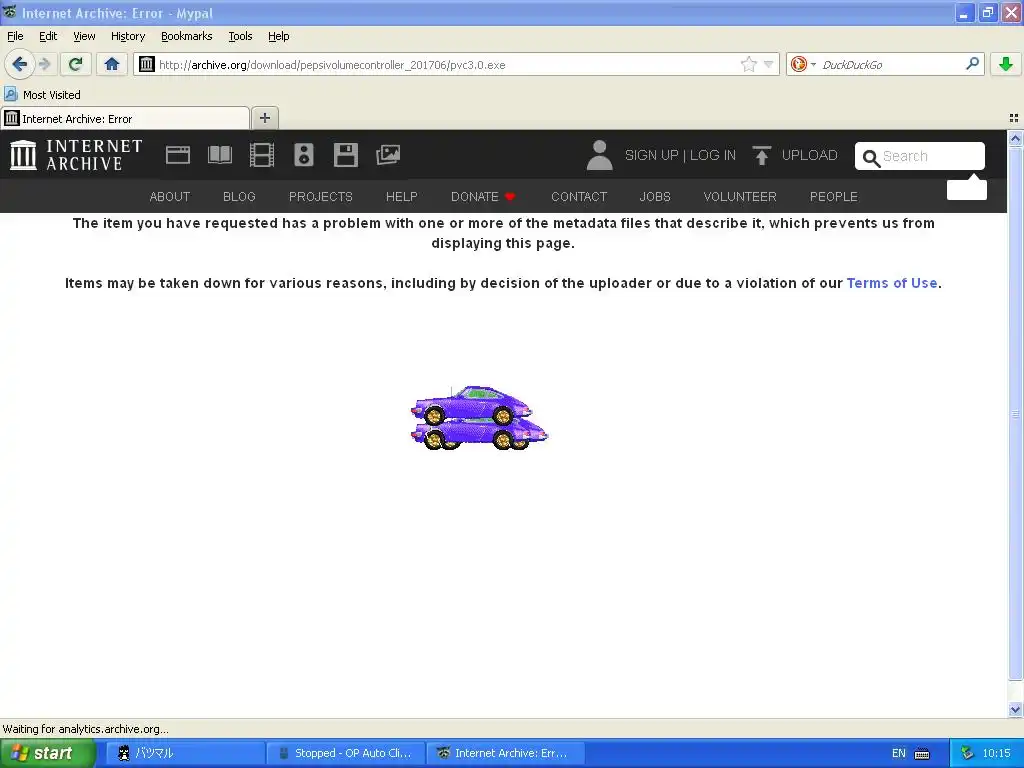Click the scrollbar down arrow

click(1015, 709)
